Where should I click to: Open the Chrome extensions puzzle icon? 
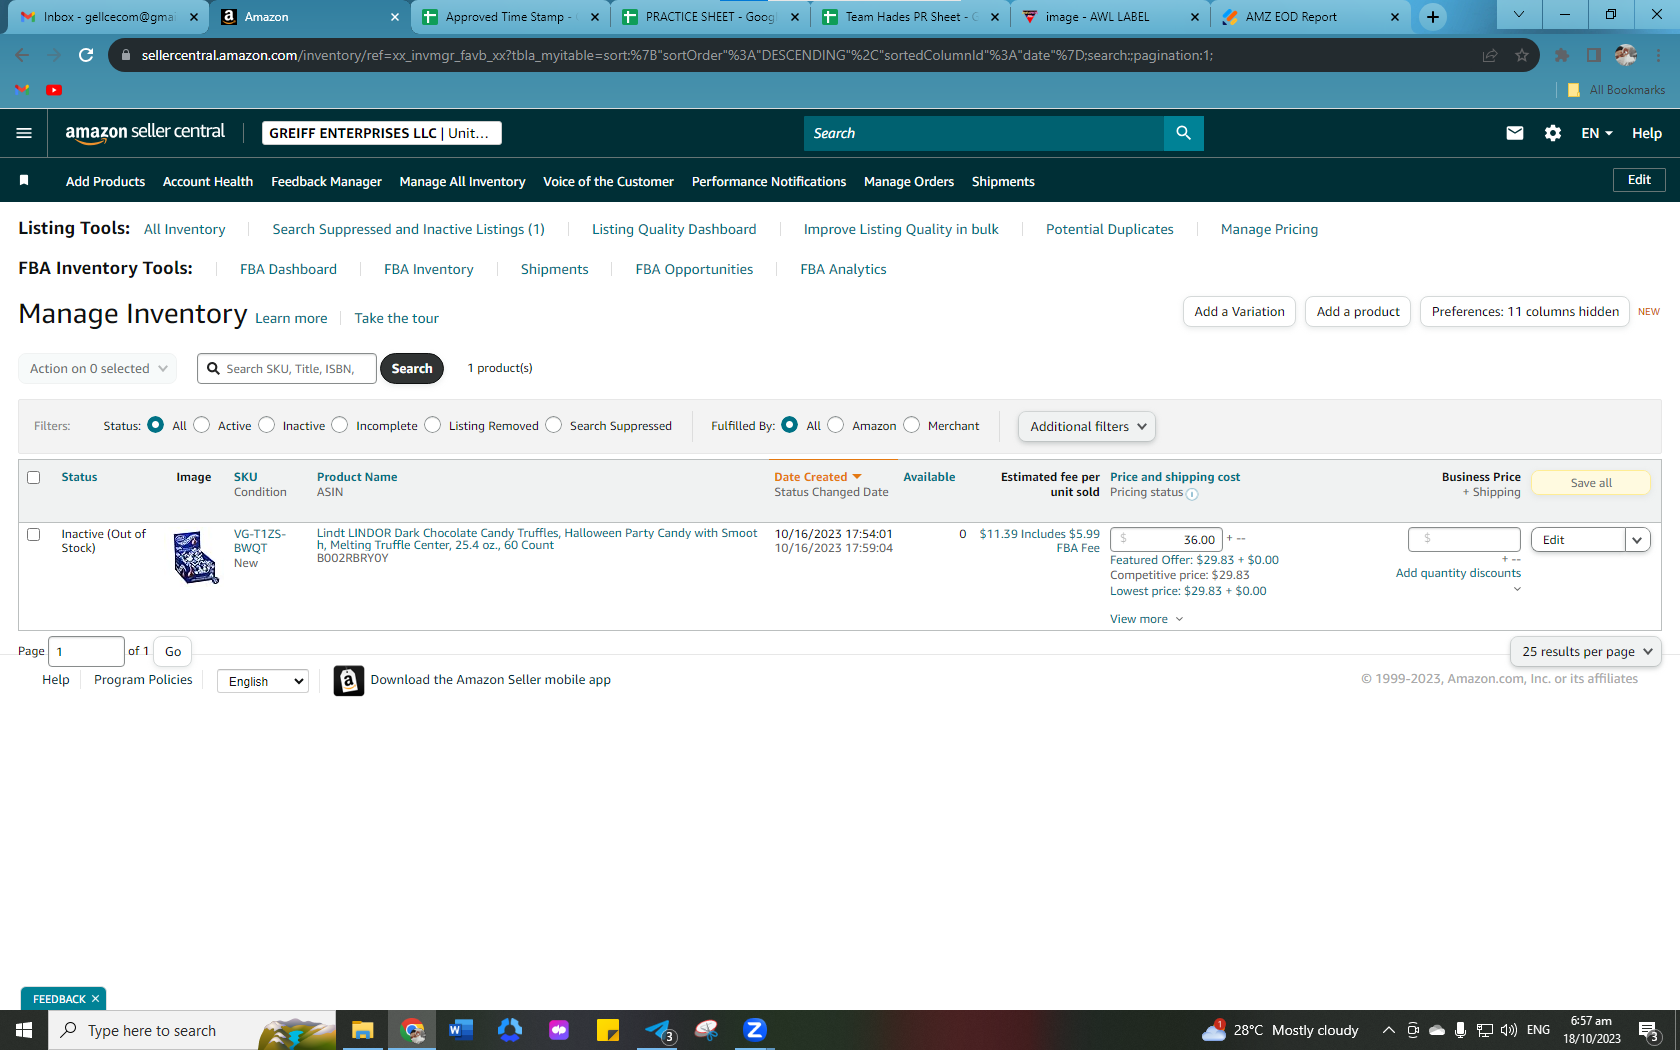point(1562,55)
